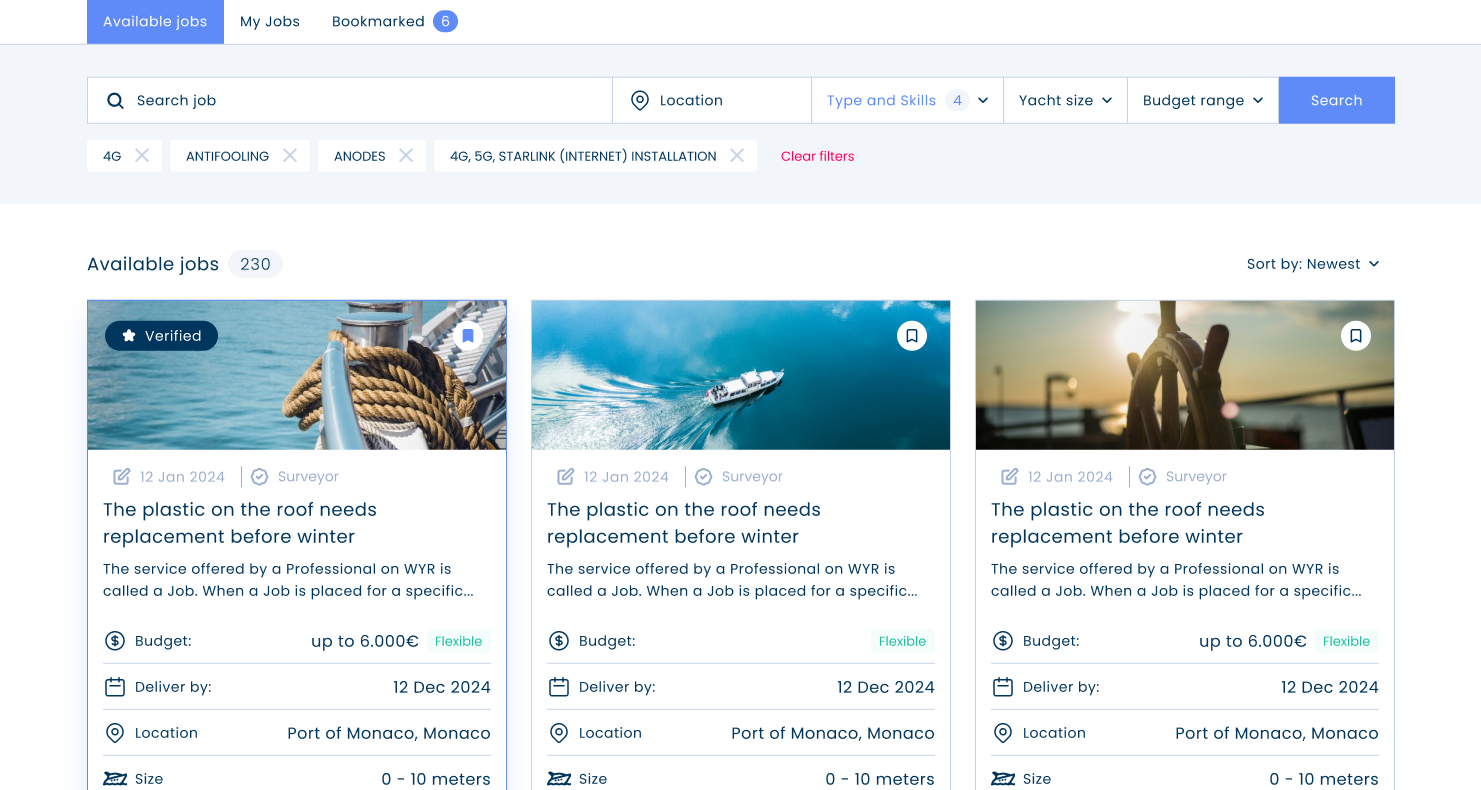
Task: Bookmark the rightmost job card
Action: pyautogui.click(x=1355, y=335)
